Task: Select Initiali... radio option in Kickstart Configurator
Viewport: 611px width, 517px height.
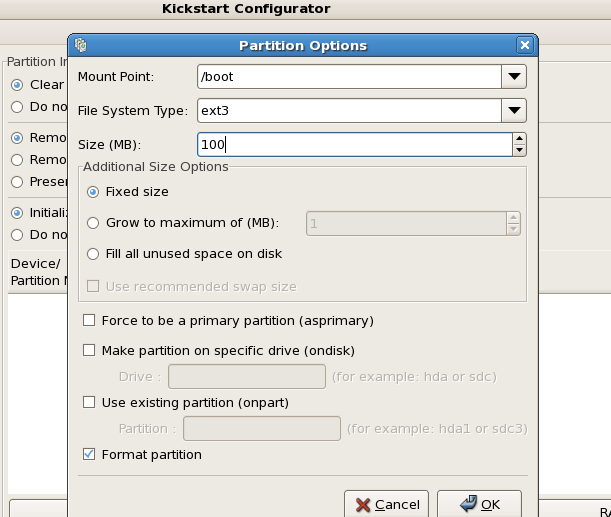Action: point(17,213)
